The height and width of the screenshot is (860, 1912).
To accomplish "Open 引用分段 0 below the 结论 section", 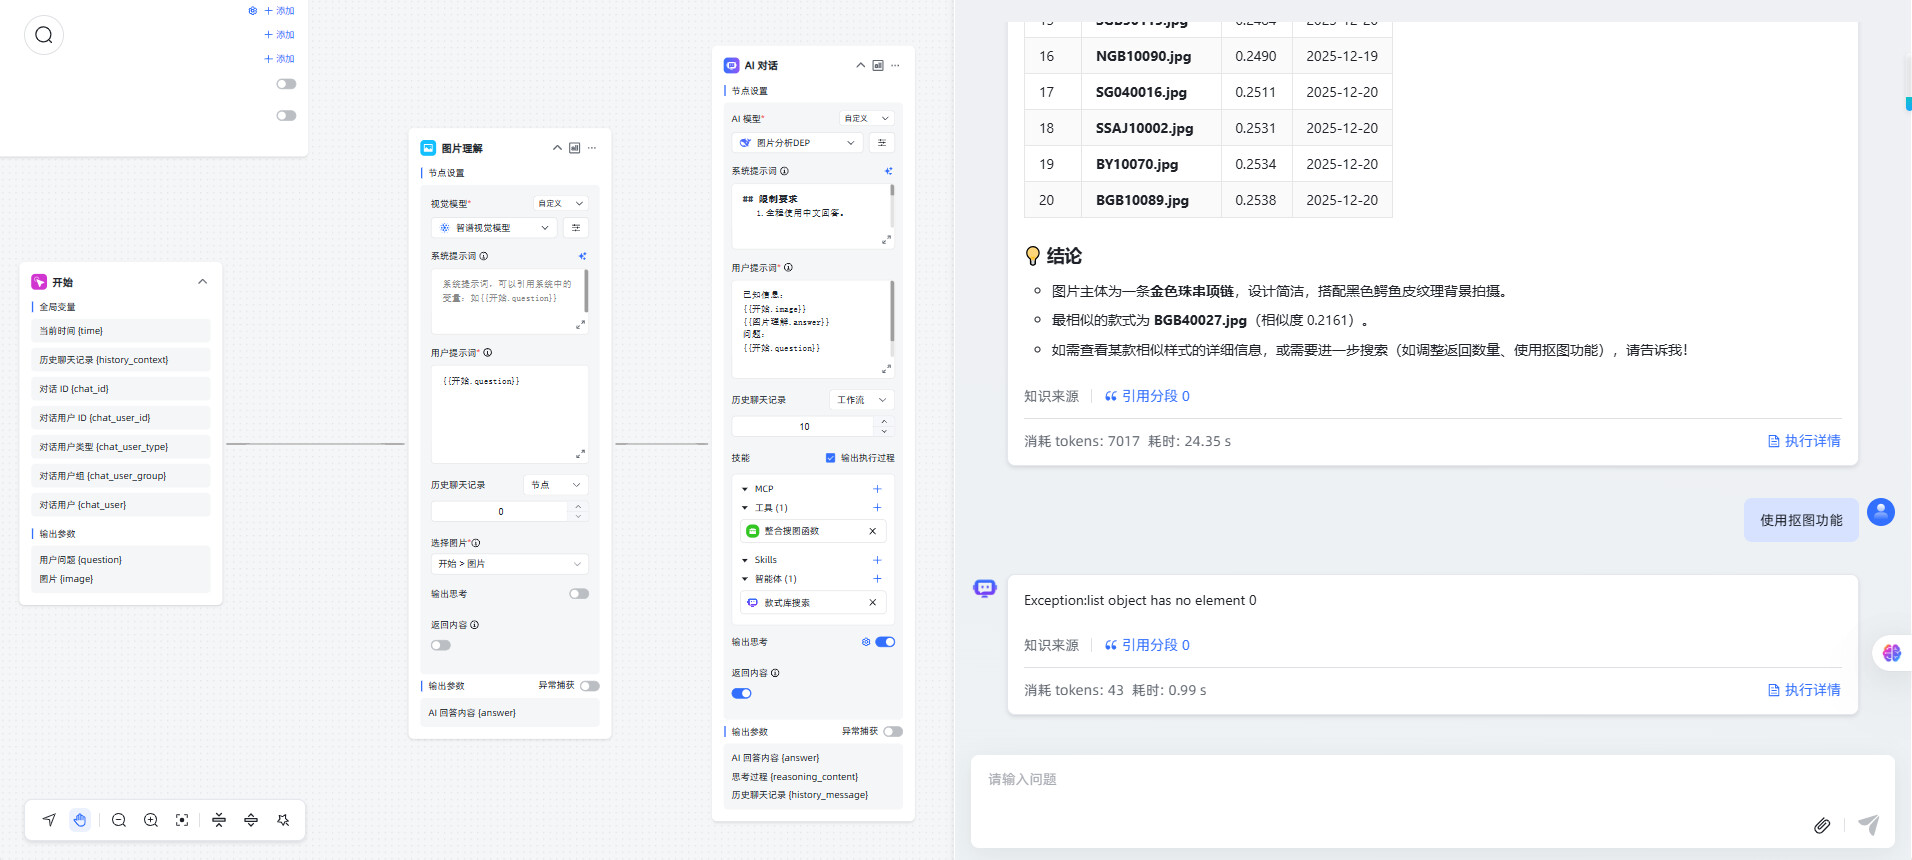I will [1147, 396].
